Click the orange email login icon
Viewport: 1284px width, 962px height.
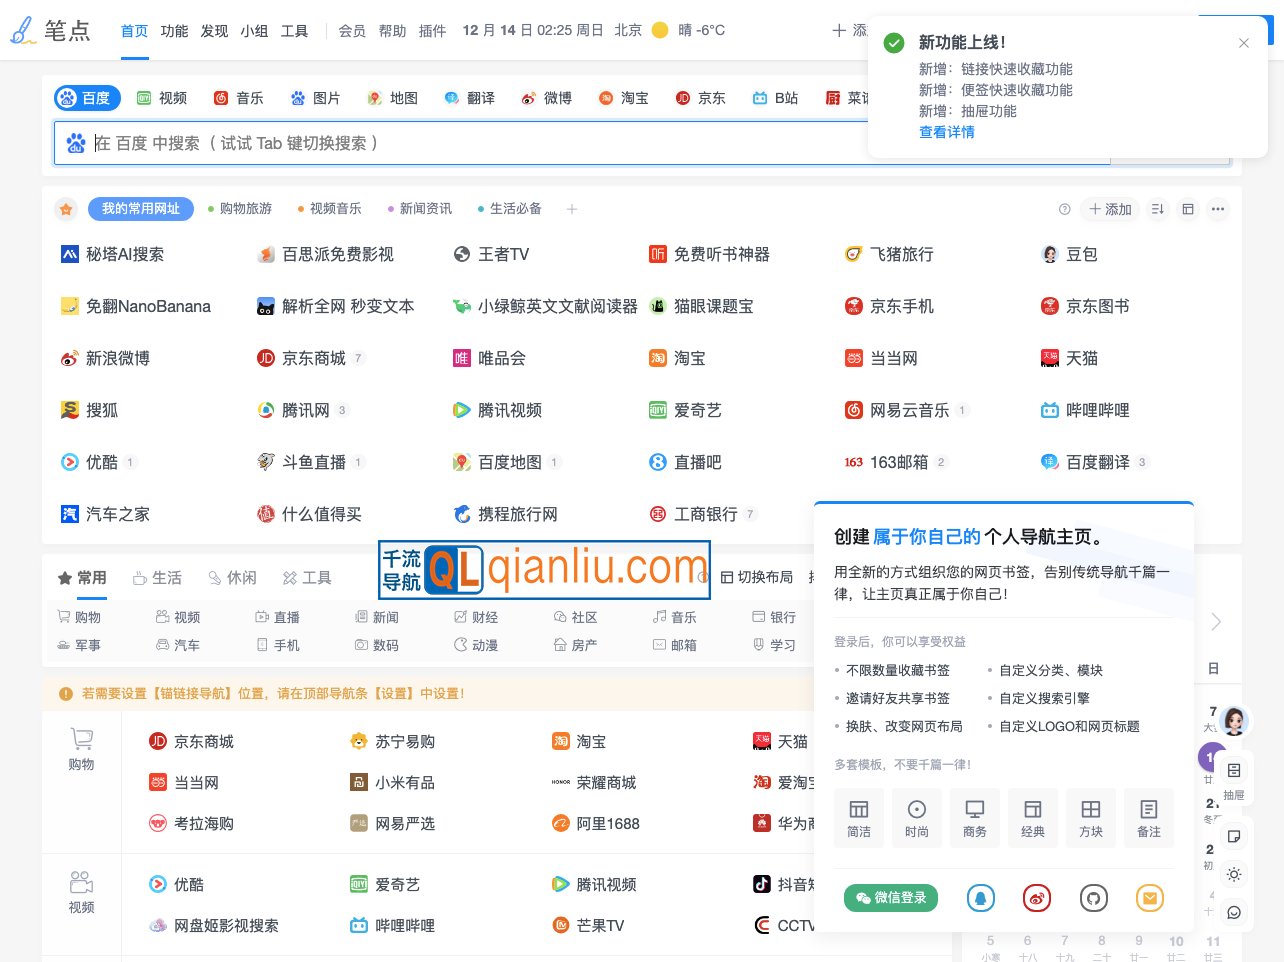click(1149, 898)
